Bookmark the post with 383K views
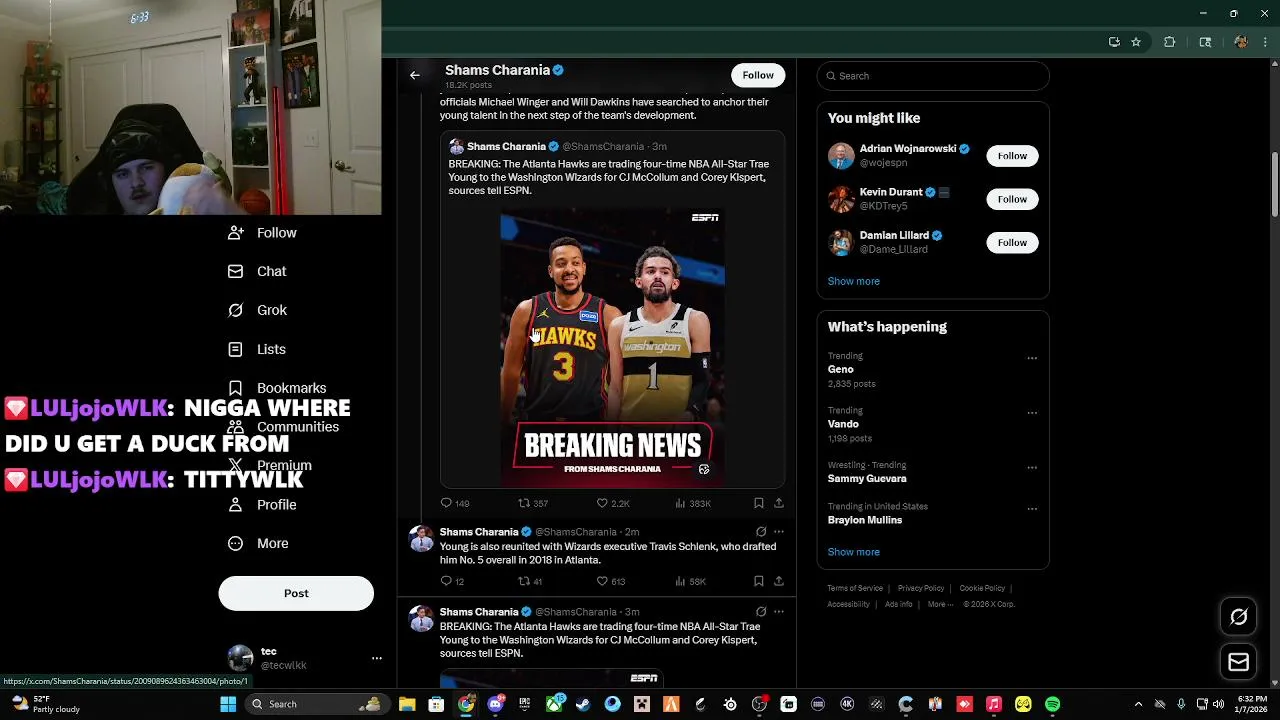The image size is (1280, 720). coord(759,503)
